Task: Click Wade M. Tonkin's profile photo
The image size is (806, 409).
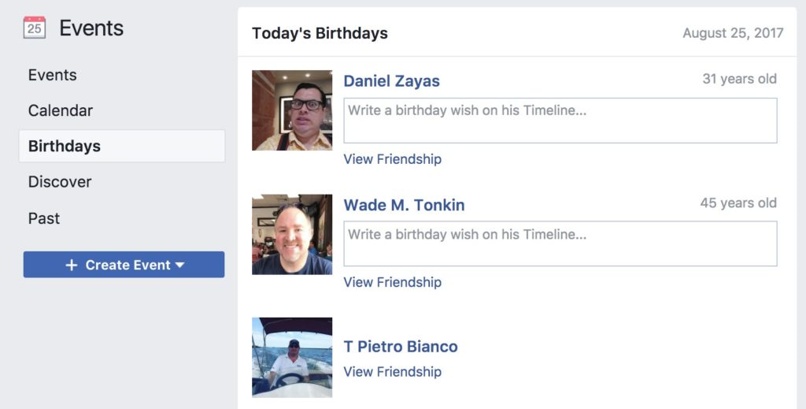Action: [292, 234]
